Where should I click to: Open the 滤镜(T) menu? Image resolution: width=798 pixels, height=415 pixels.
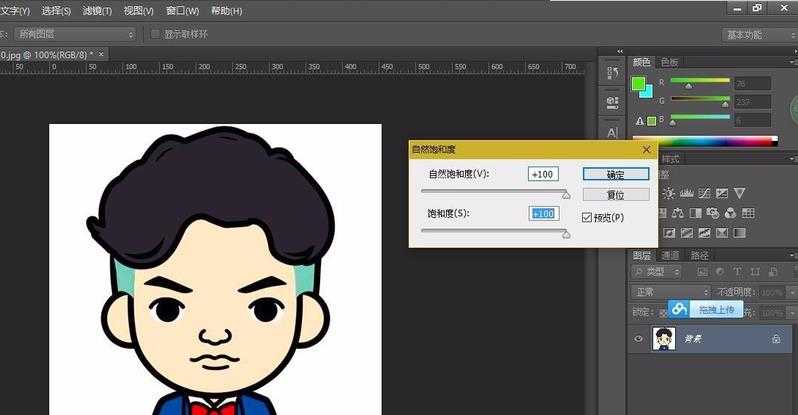pos(98,10)
